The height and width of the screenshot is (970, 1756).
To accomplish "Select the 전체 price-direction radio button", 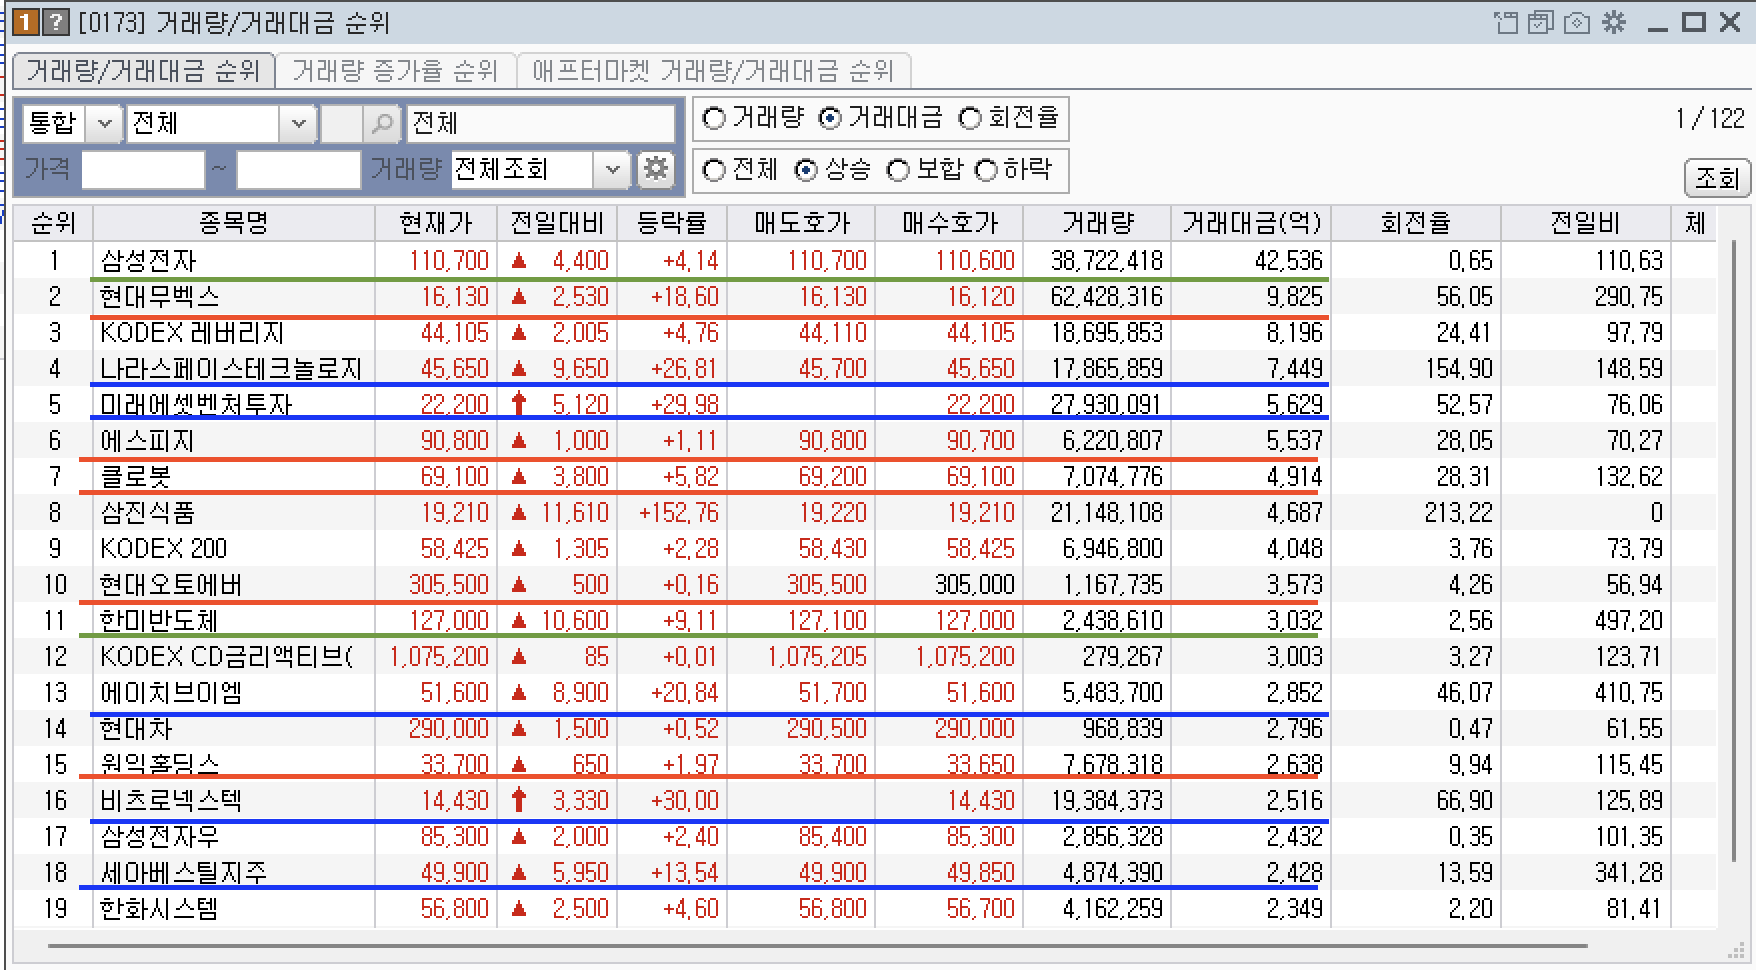I will (714, 171).
